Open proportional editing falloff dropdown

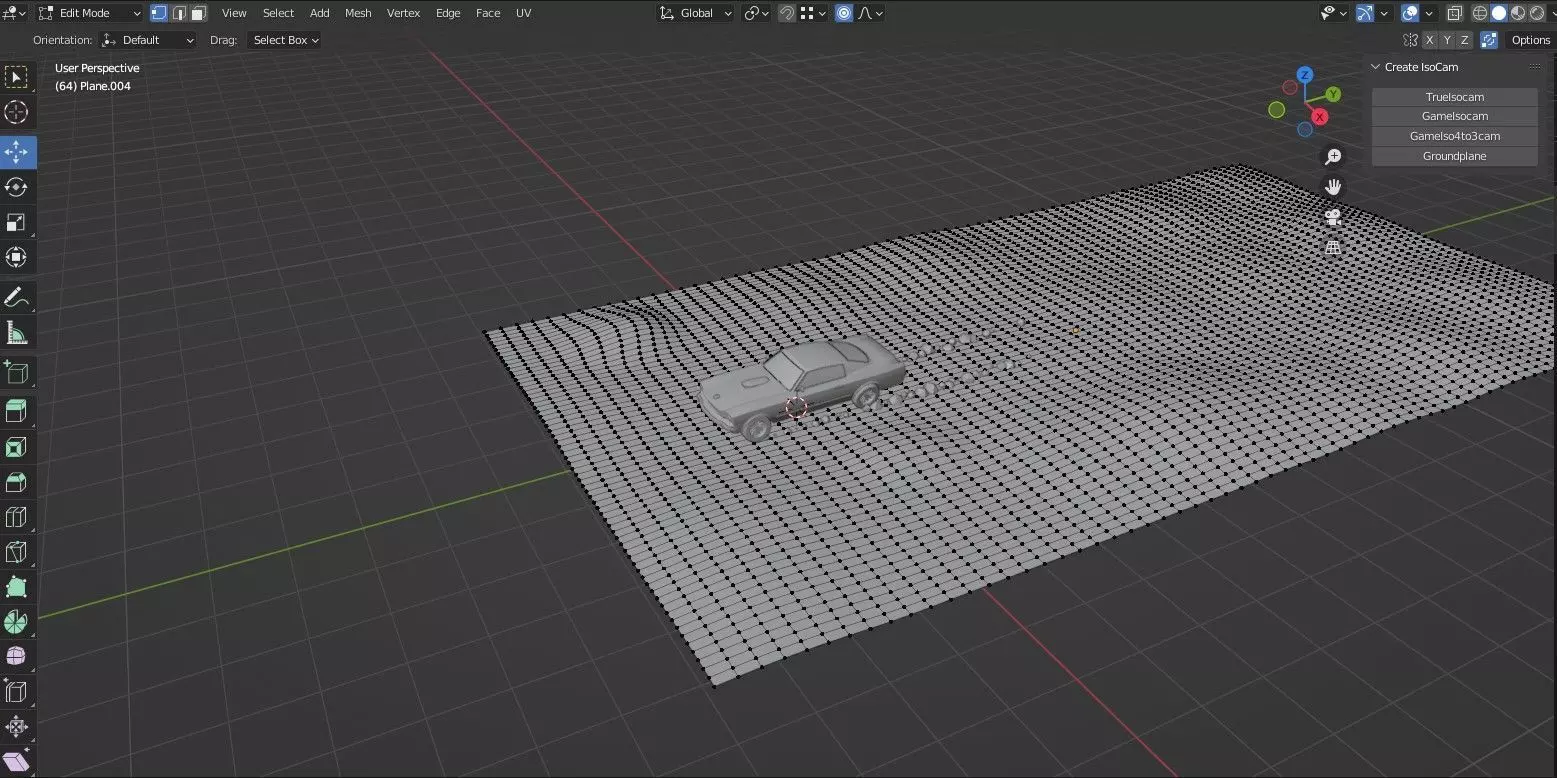pyautogui.click(x=871, y=13)
